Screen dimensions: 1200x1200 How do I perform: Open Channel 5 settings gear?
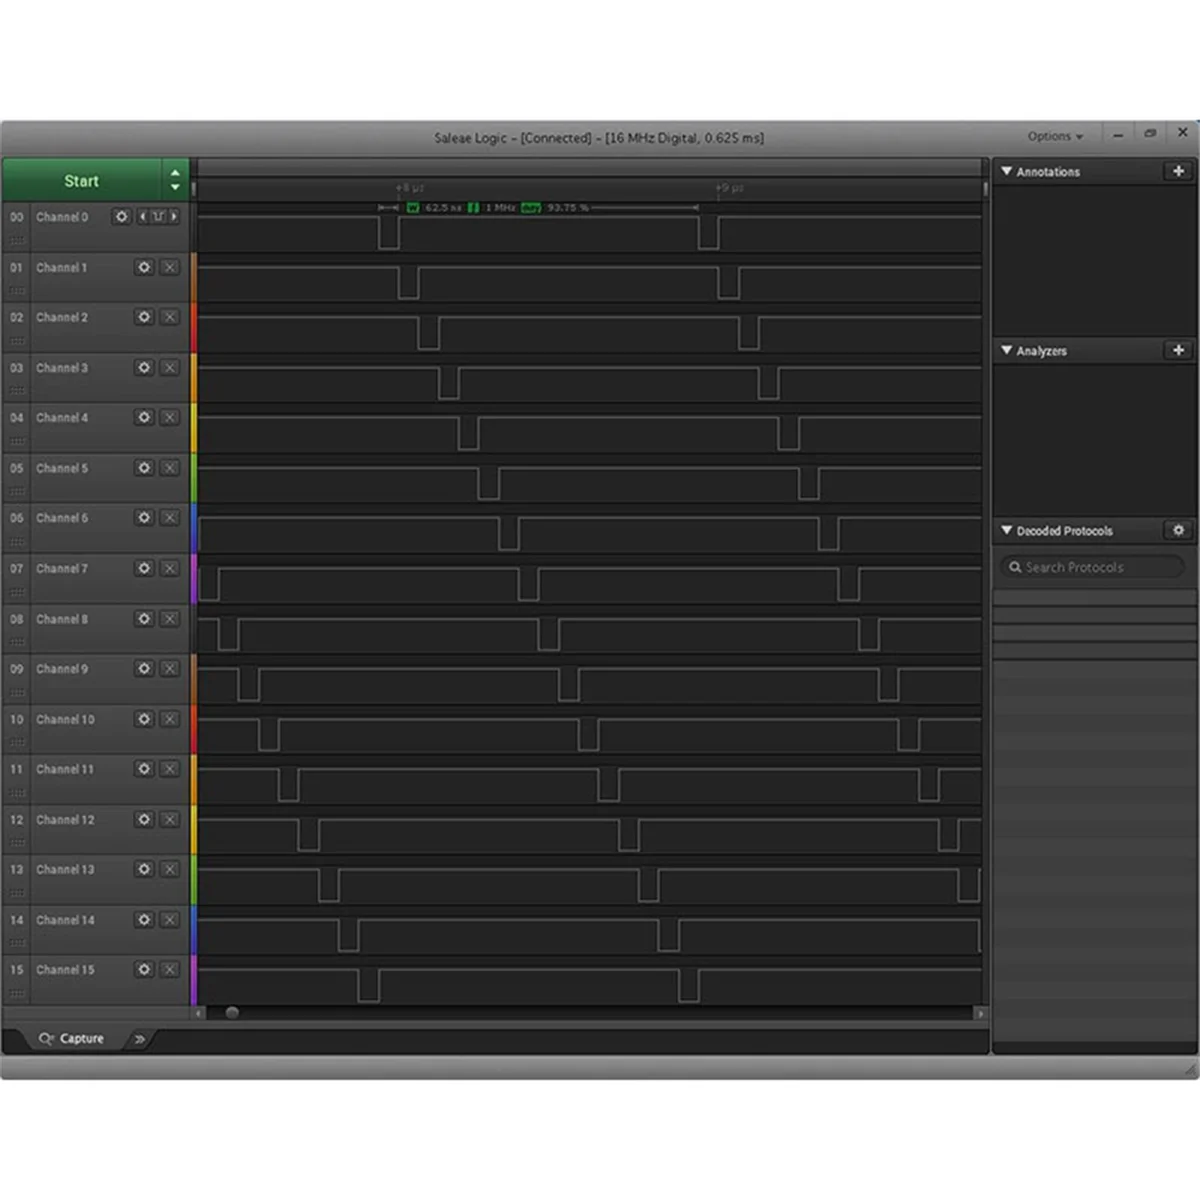[144, 468]
